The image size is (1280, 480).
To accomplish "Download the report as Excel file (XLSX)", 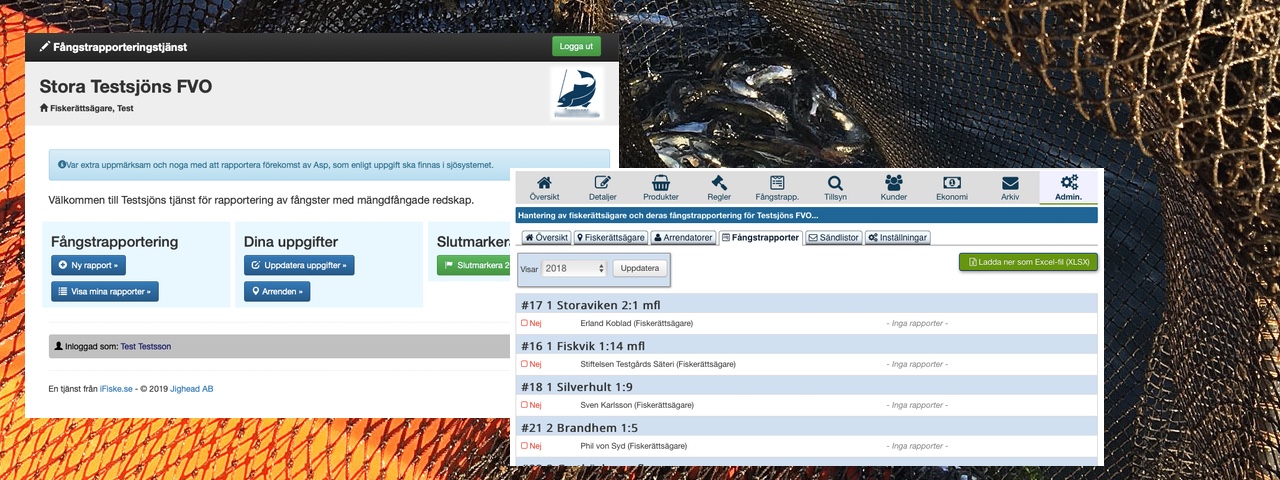I will coord(1028,262).
